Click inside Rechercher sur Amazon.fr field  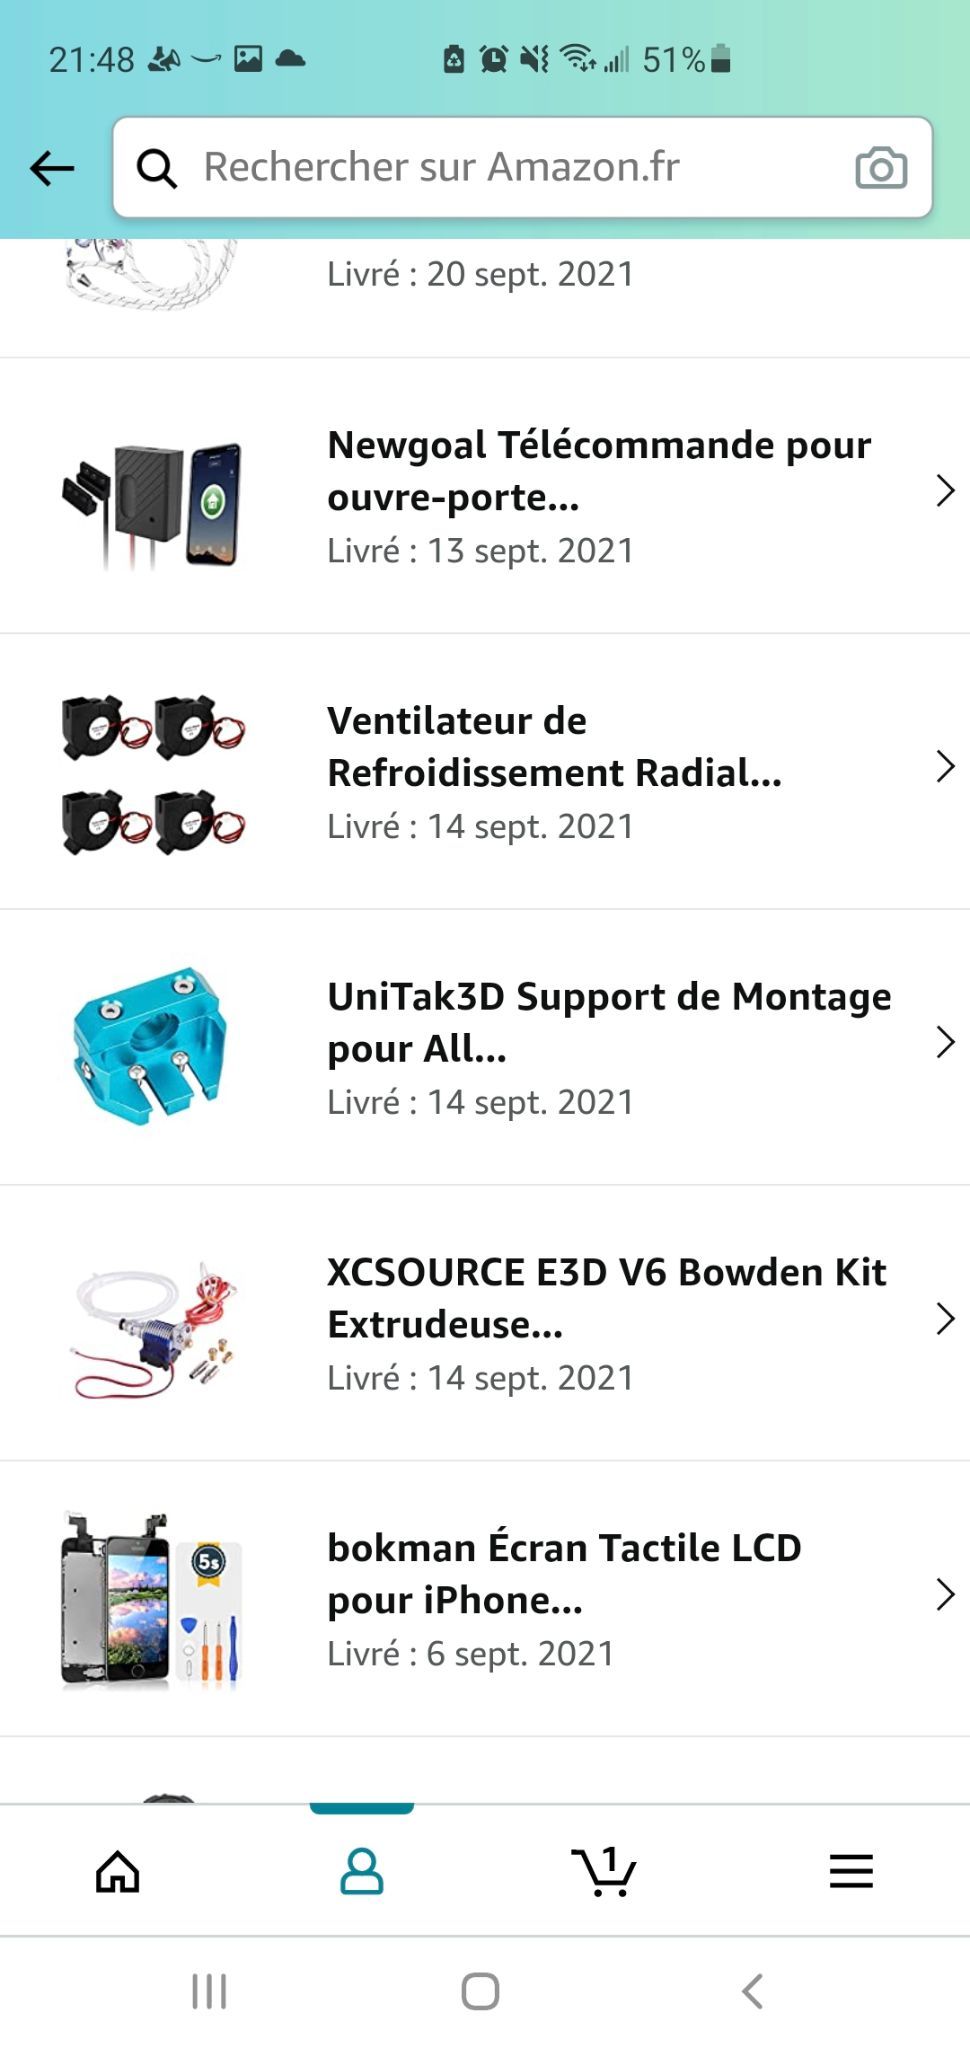(x=522, y=168)
